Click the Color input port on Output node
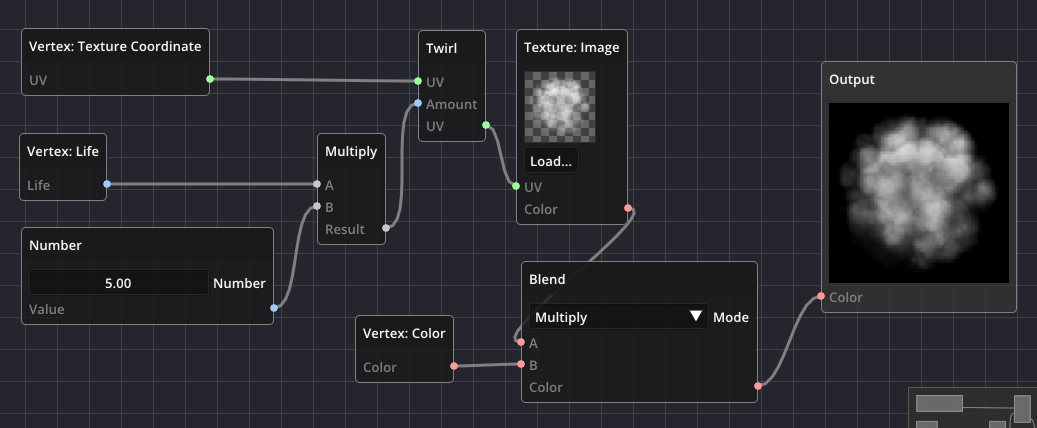 point(821,297)
